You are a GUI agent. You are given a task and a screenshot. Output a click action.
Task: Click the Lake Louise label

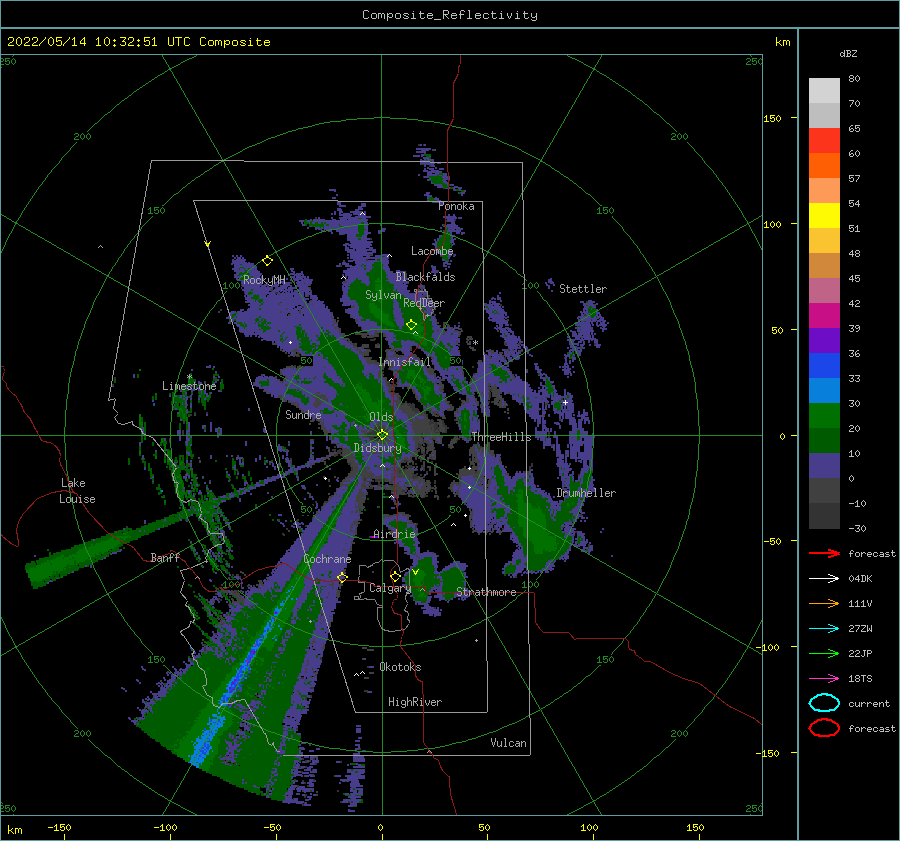click(77, 491)
